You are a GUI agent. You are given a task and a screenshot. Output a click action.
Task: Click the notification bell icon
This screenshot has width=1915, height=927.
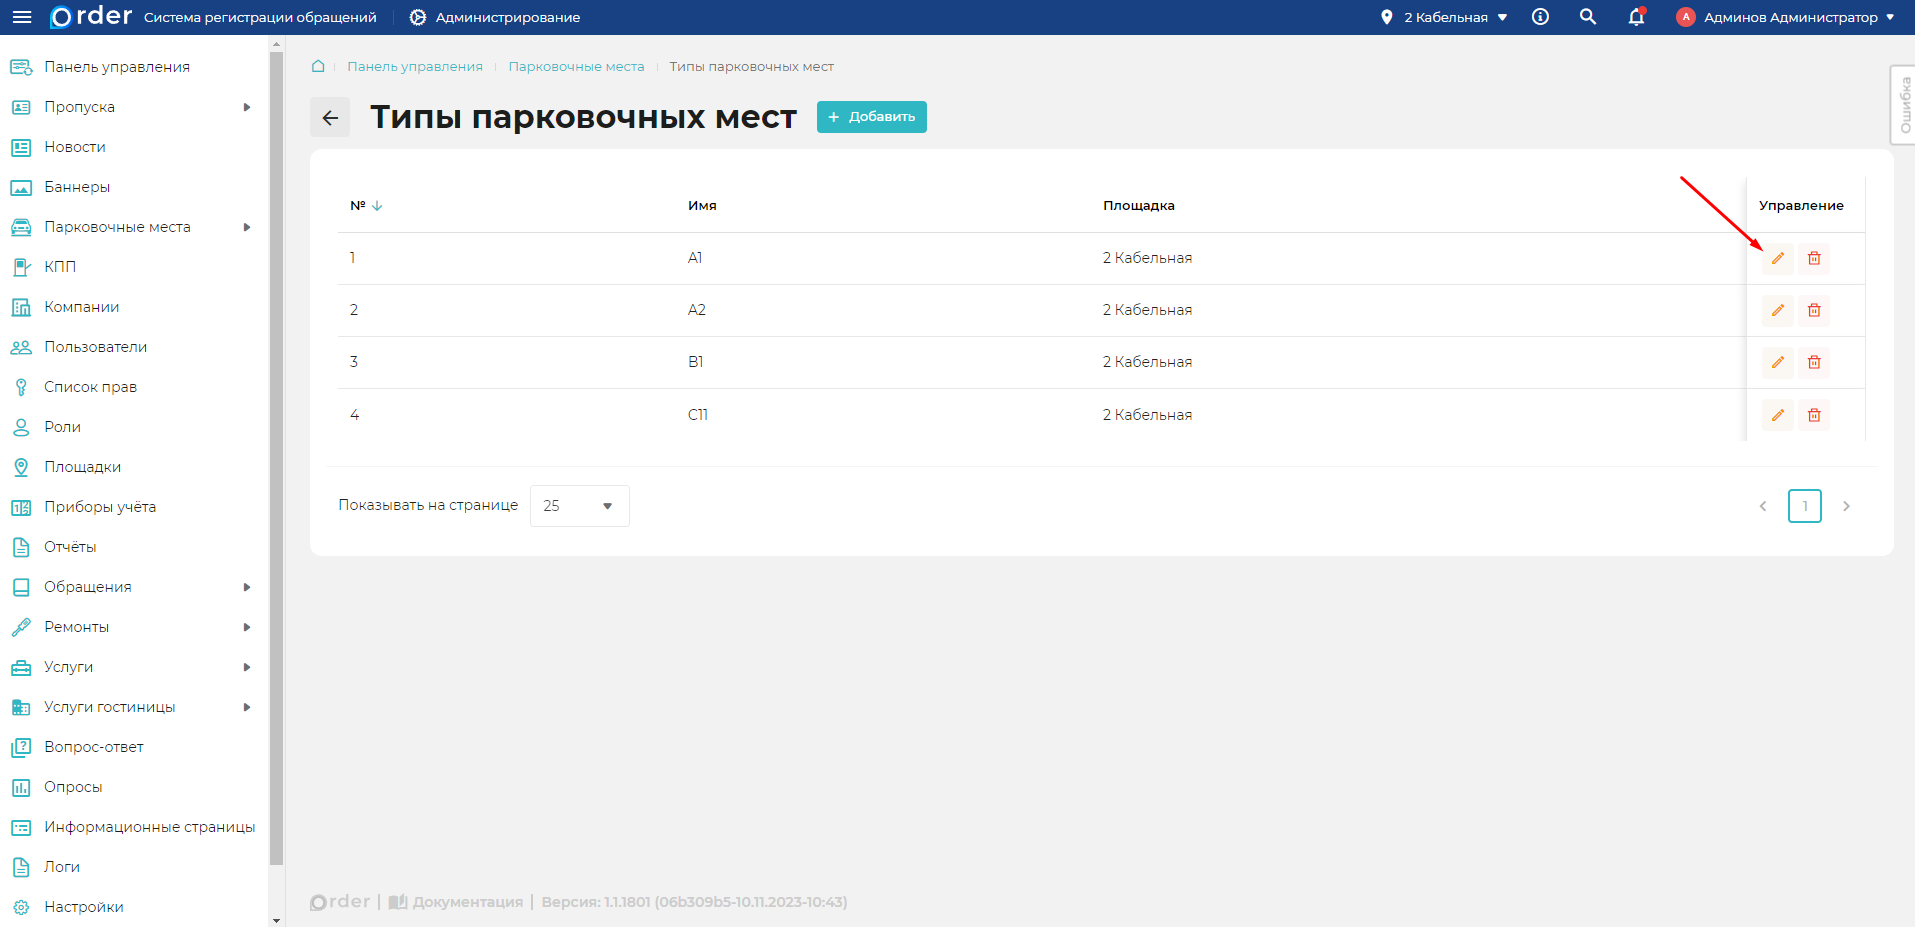[1636, 17]
